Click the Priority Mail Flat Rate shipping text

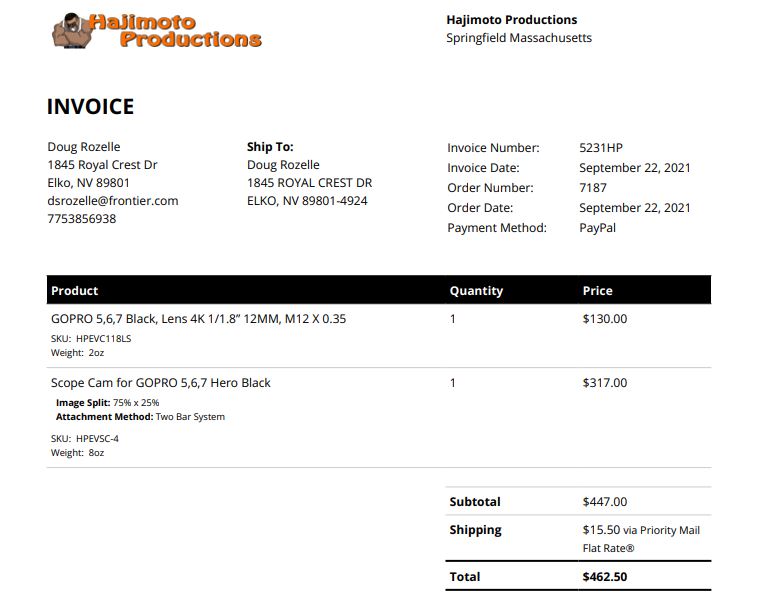641,539
